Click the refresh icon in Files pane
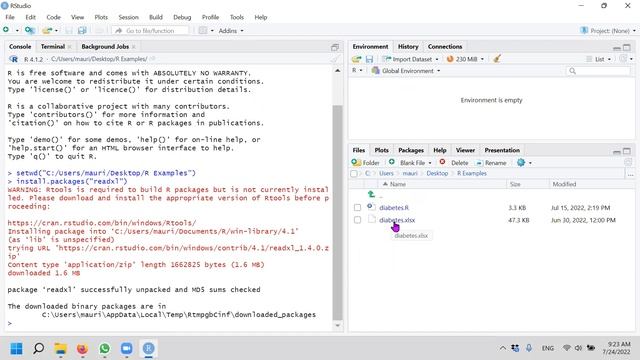The image size is (640, 360). [x=628, y=162]
